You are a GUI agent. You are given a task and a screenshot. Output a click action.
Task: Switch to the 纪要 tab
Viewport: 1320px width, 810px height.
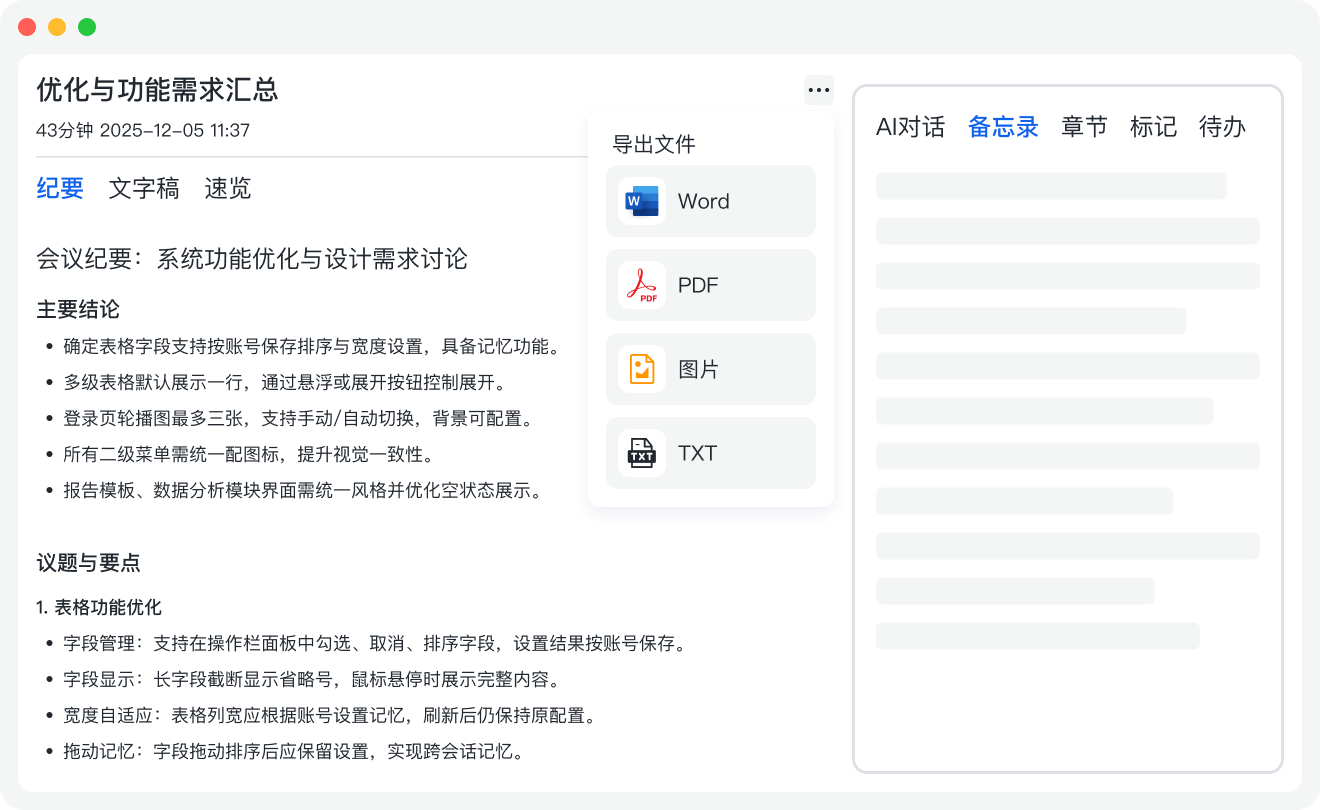click(x=60, y=188)
